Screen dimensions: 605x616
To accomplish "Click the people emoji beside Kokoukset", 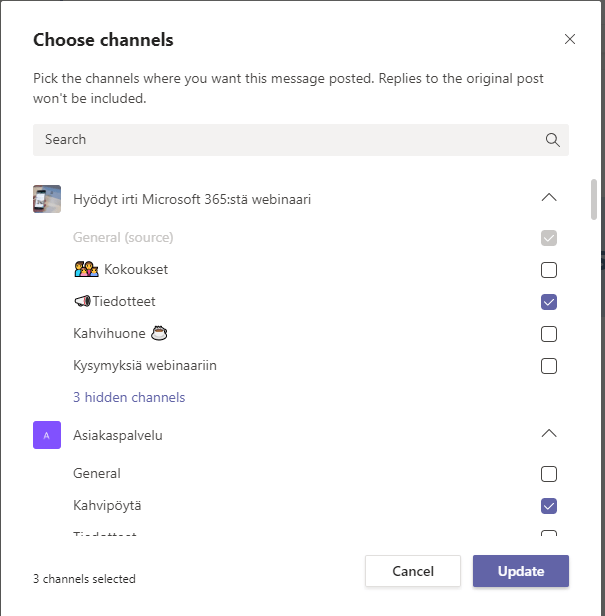I will click(85, 270).
